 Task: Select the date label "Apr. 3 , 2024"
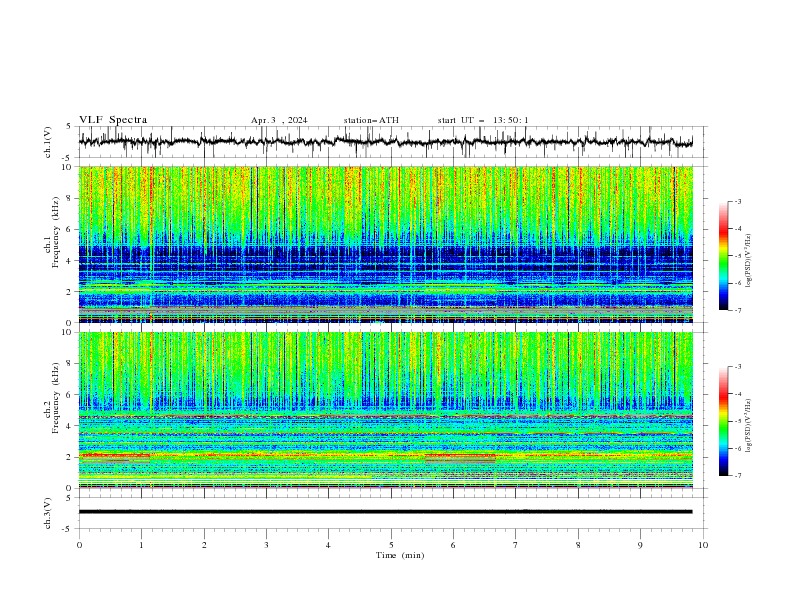(279, 120)
